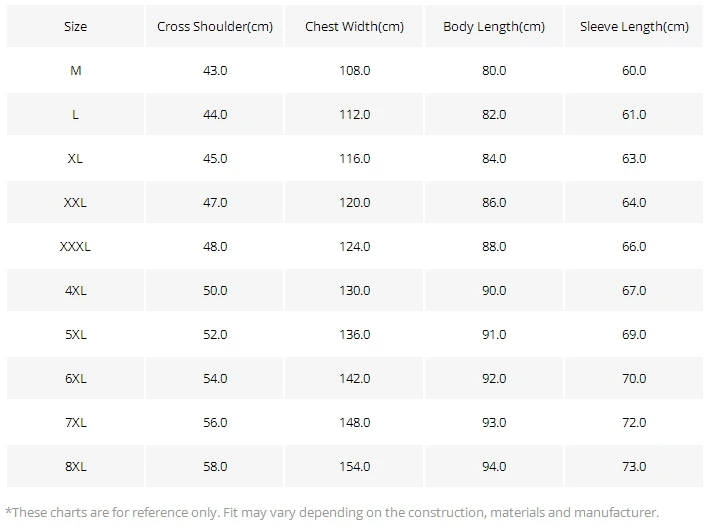Select the 4XL size row
709x529 pixels.
pyautogui.click(x=355, y=290)
